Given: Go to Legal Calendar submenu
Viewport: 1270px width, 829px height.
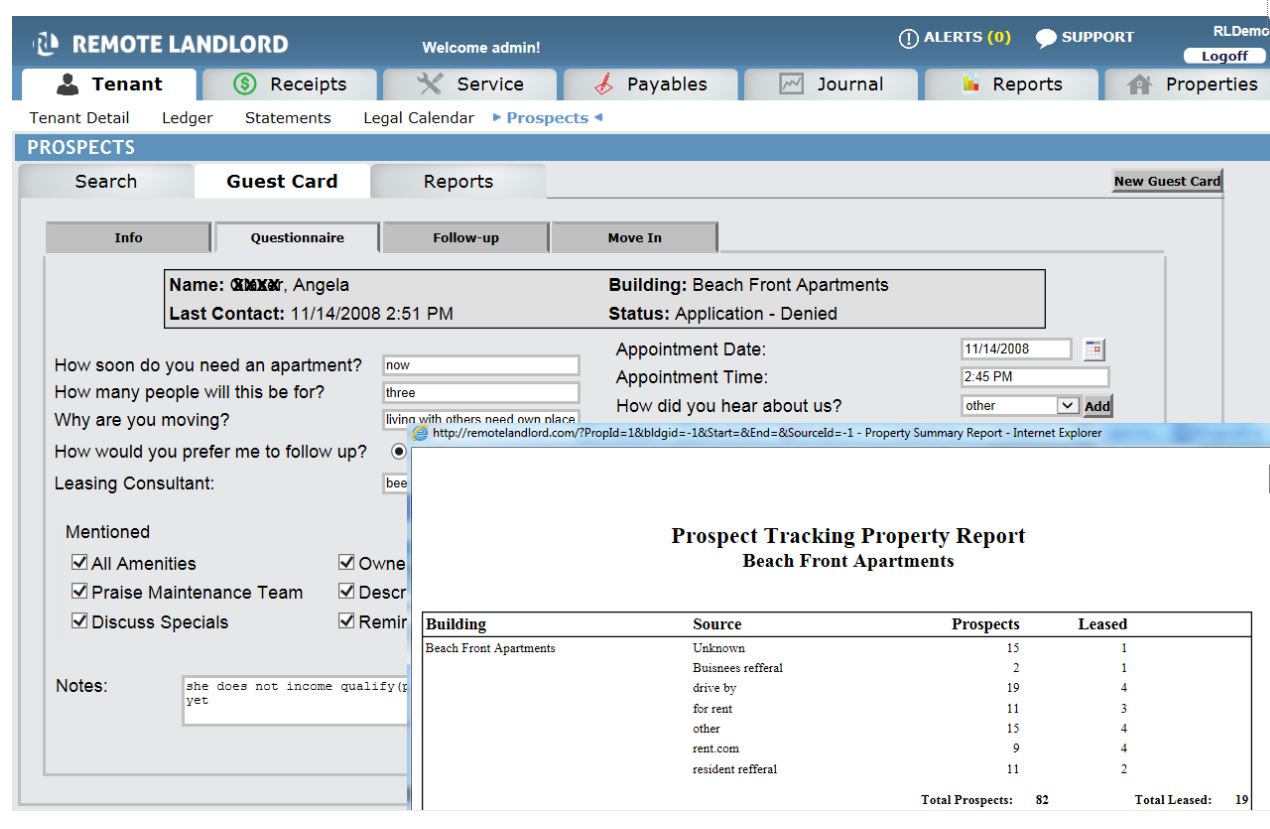Looking at the screenshot, I should coord(419,118).
